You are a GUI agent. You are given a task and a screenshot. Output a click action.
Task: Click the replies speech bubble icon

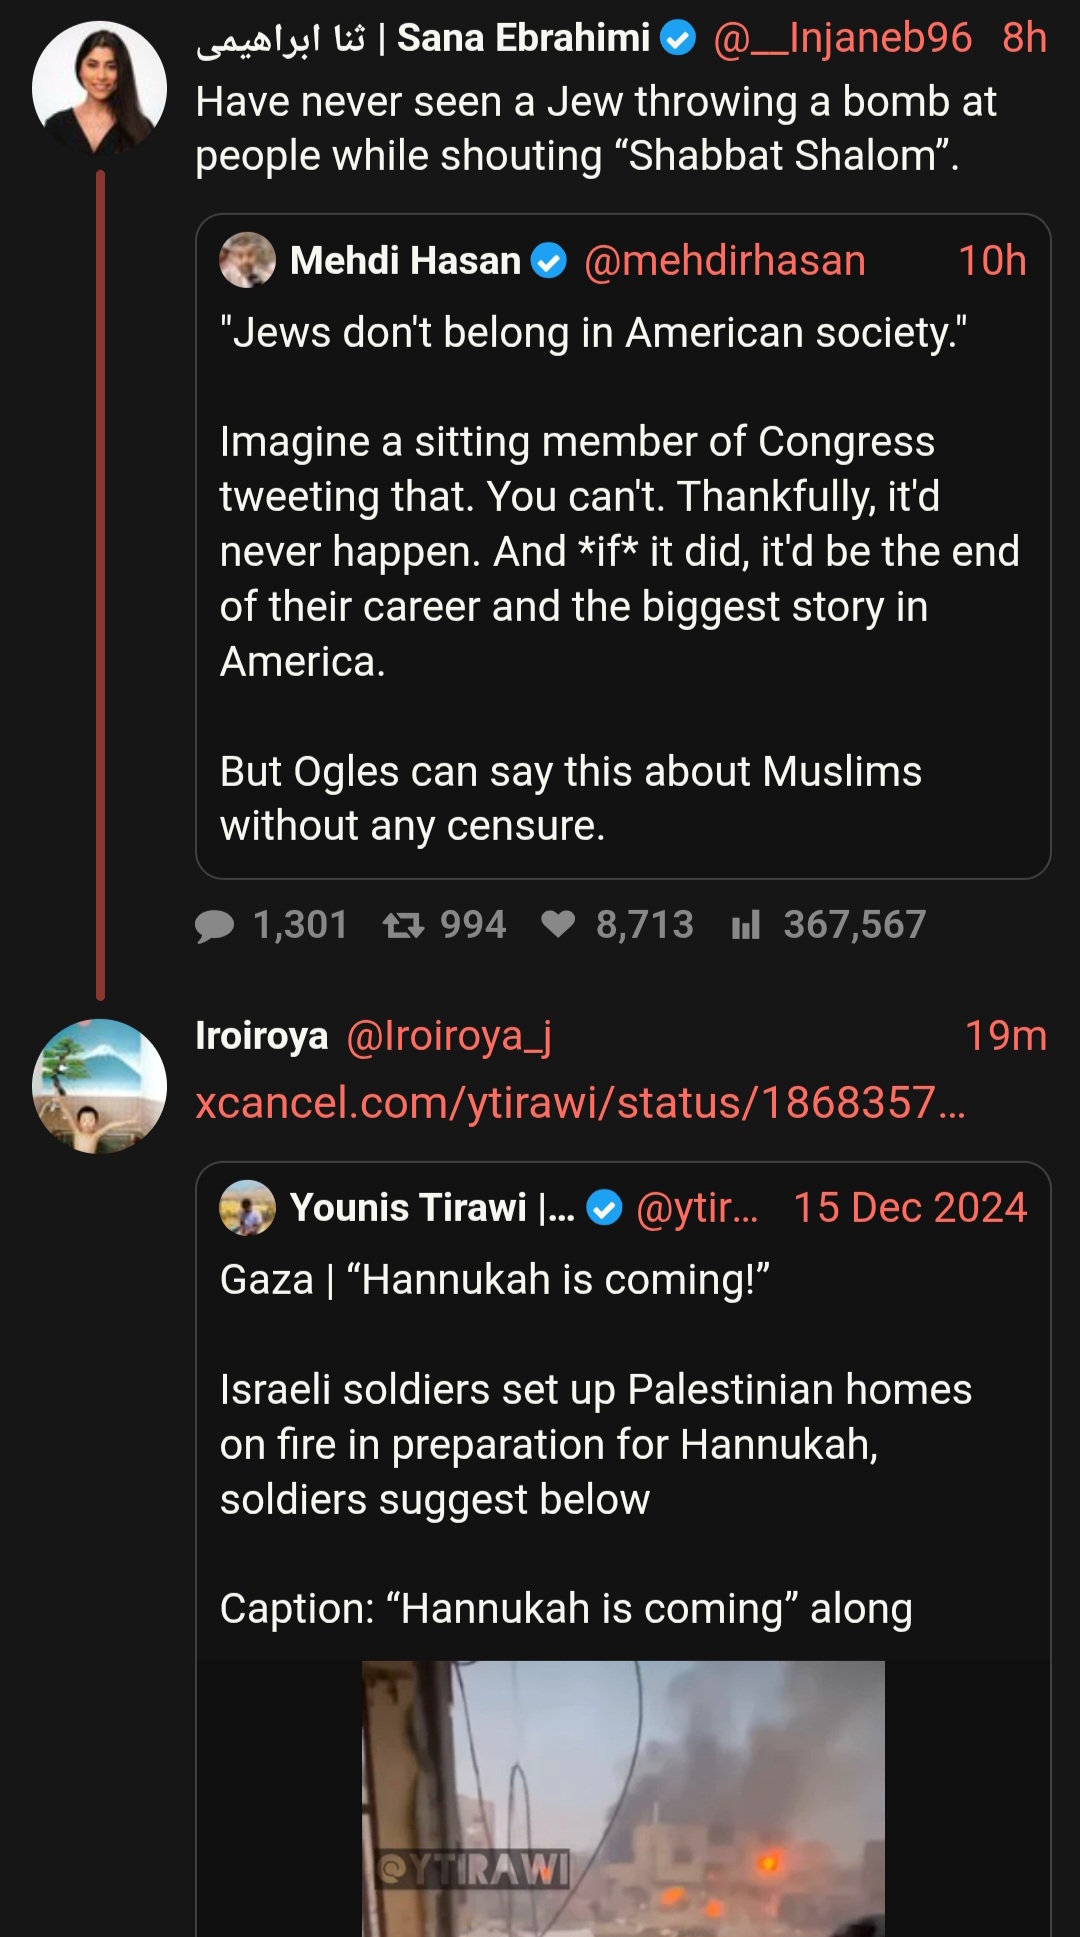[214, 926]
